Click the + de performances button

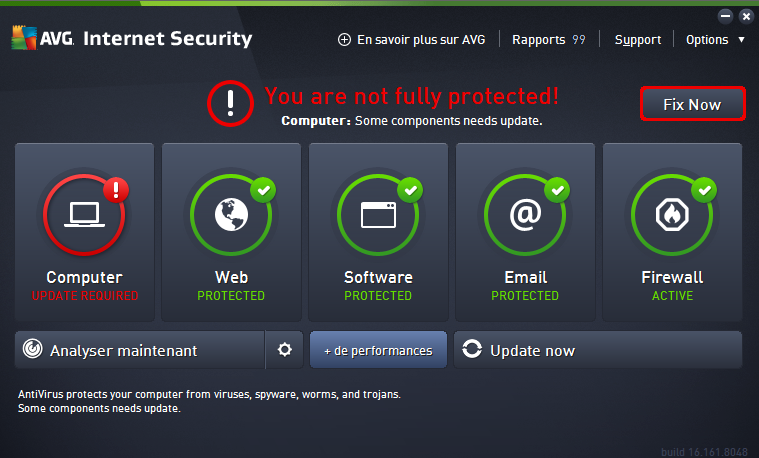[378, 350]
